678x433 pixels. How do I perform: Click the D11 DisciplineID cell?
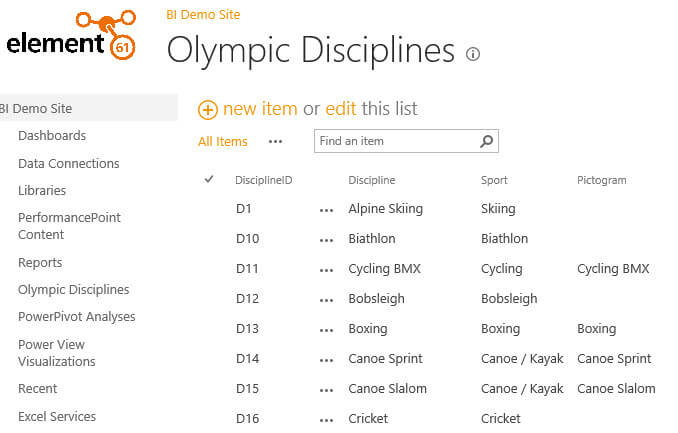coord(247,269)
